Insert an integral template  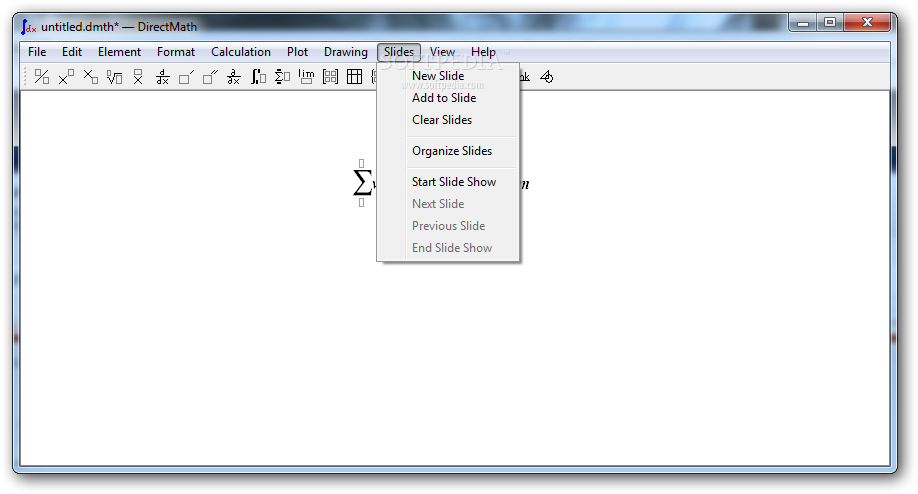click(x=258, y=77)
